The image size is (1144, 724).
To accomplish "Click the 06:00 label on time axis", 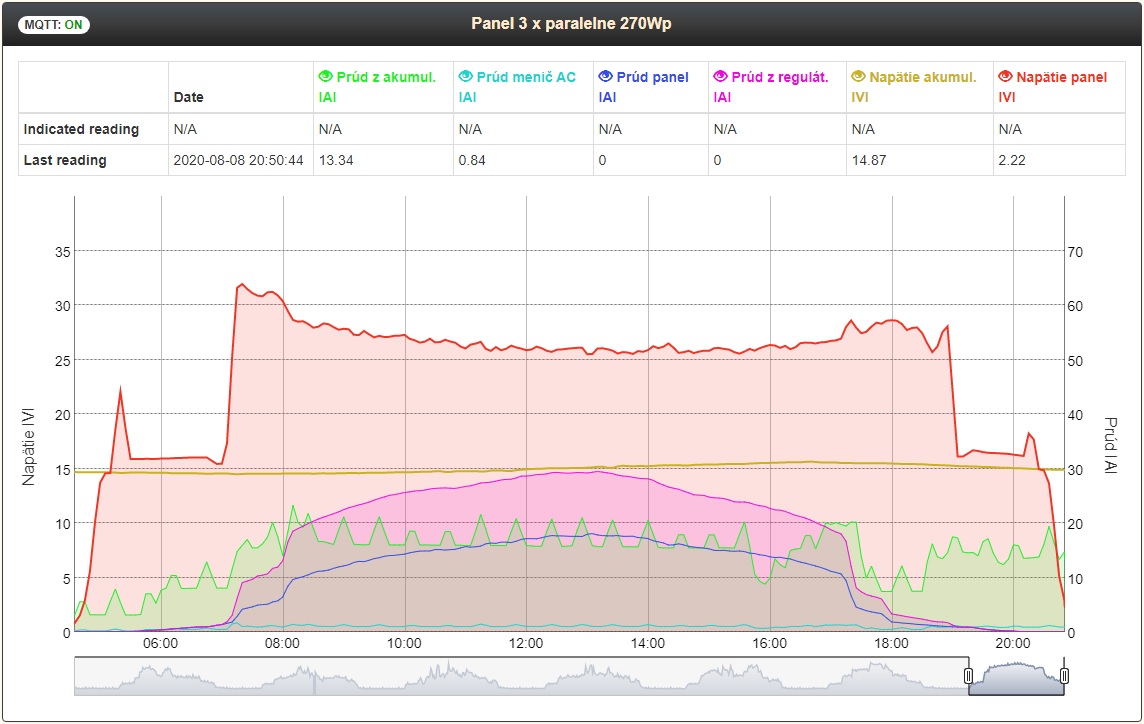I will tap(160, 644).
